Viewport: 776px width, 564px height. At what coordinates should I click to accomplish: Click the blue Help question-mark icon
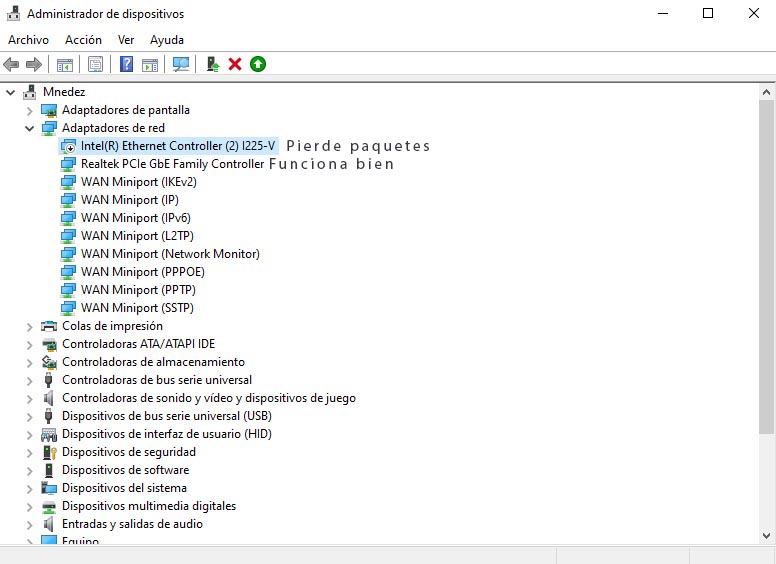tap(127, 64)
